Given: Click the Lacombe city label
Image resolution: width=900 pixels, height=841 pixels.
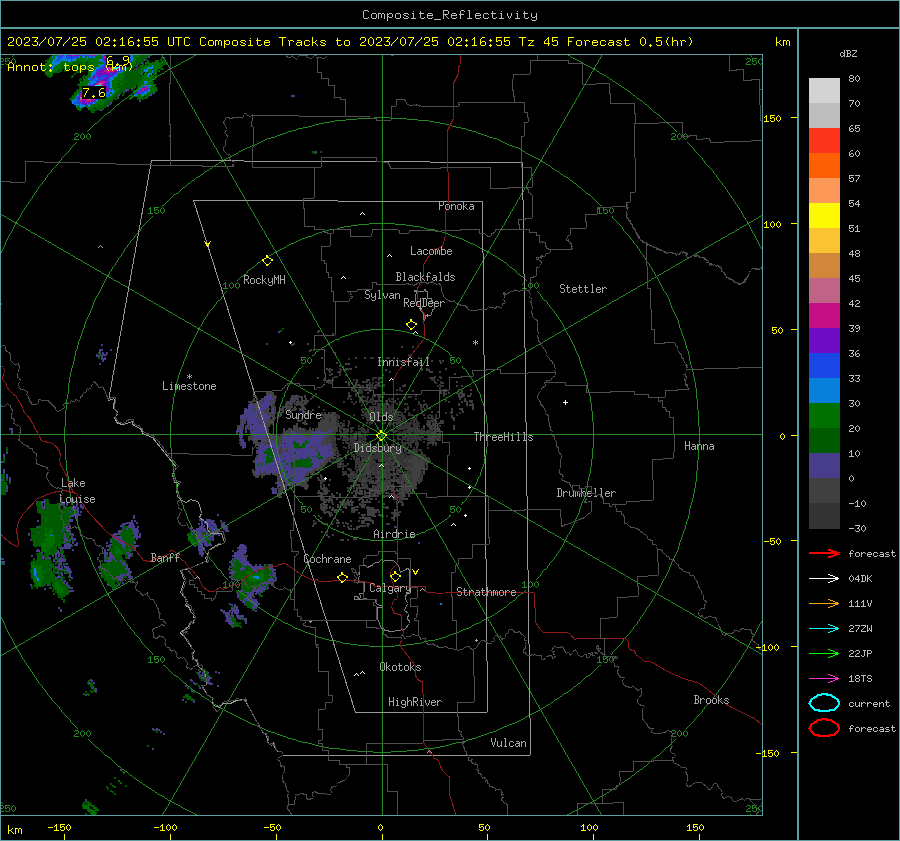Looking at the screenshot, I should point(431,251).
